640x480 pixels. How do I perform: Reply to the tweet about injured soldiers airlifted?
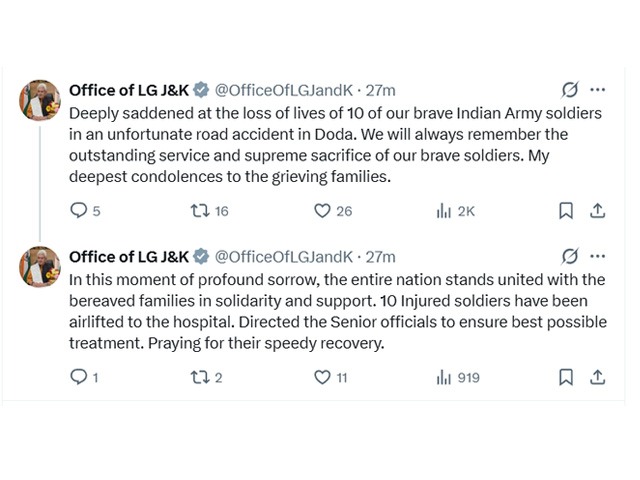coord(79,377)
